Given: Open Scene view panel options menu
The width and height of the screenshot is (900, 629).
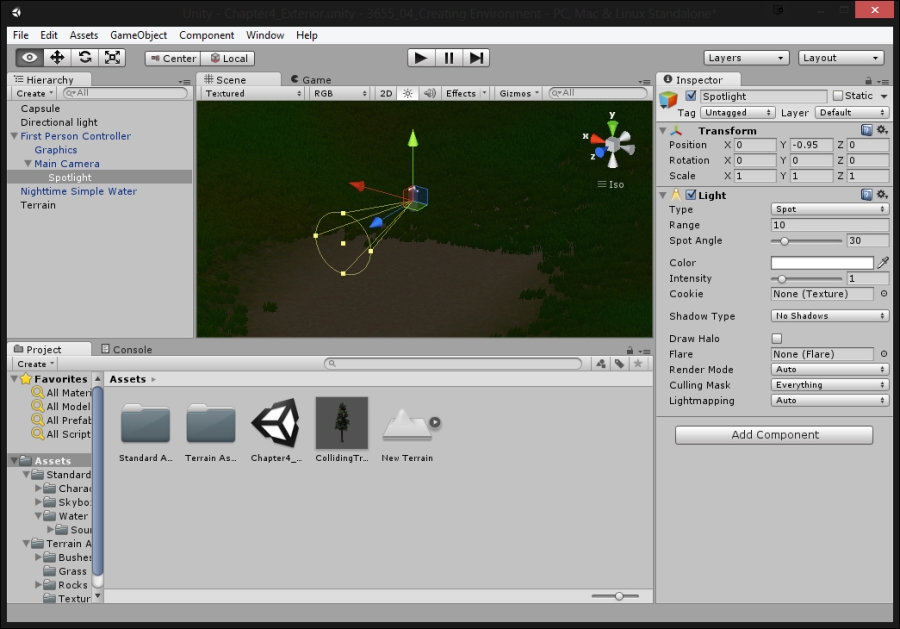Looking at the screenshot, I should point(644,82).
